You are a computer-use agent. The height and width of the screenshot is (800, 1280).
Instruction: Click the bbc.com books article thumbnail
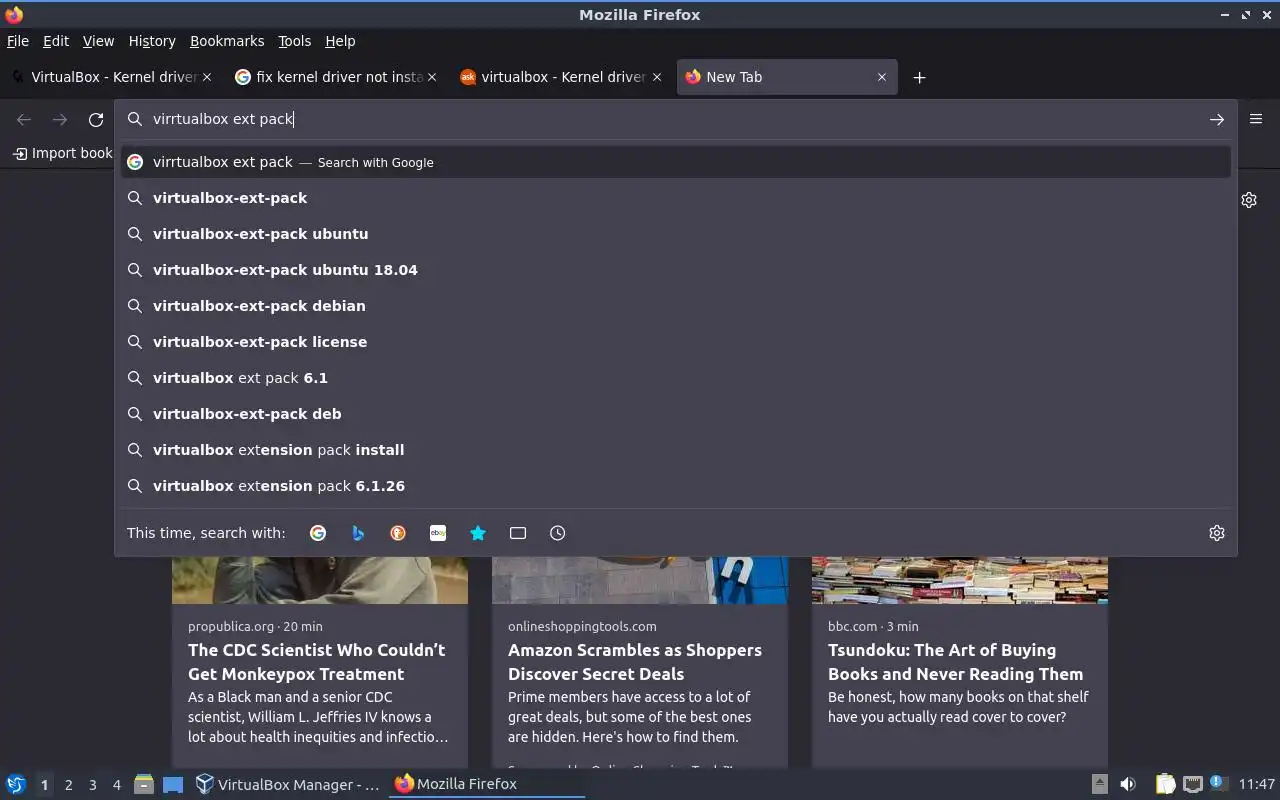pos(960,580)
